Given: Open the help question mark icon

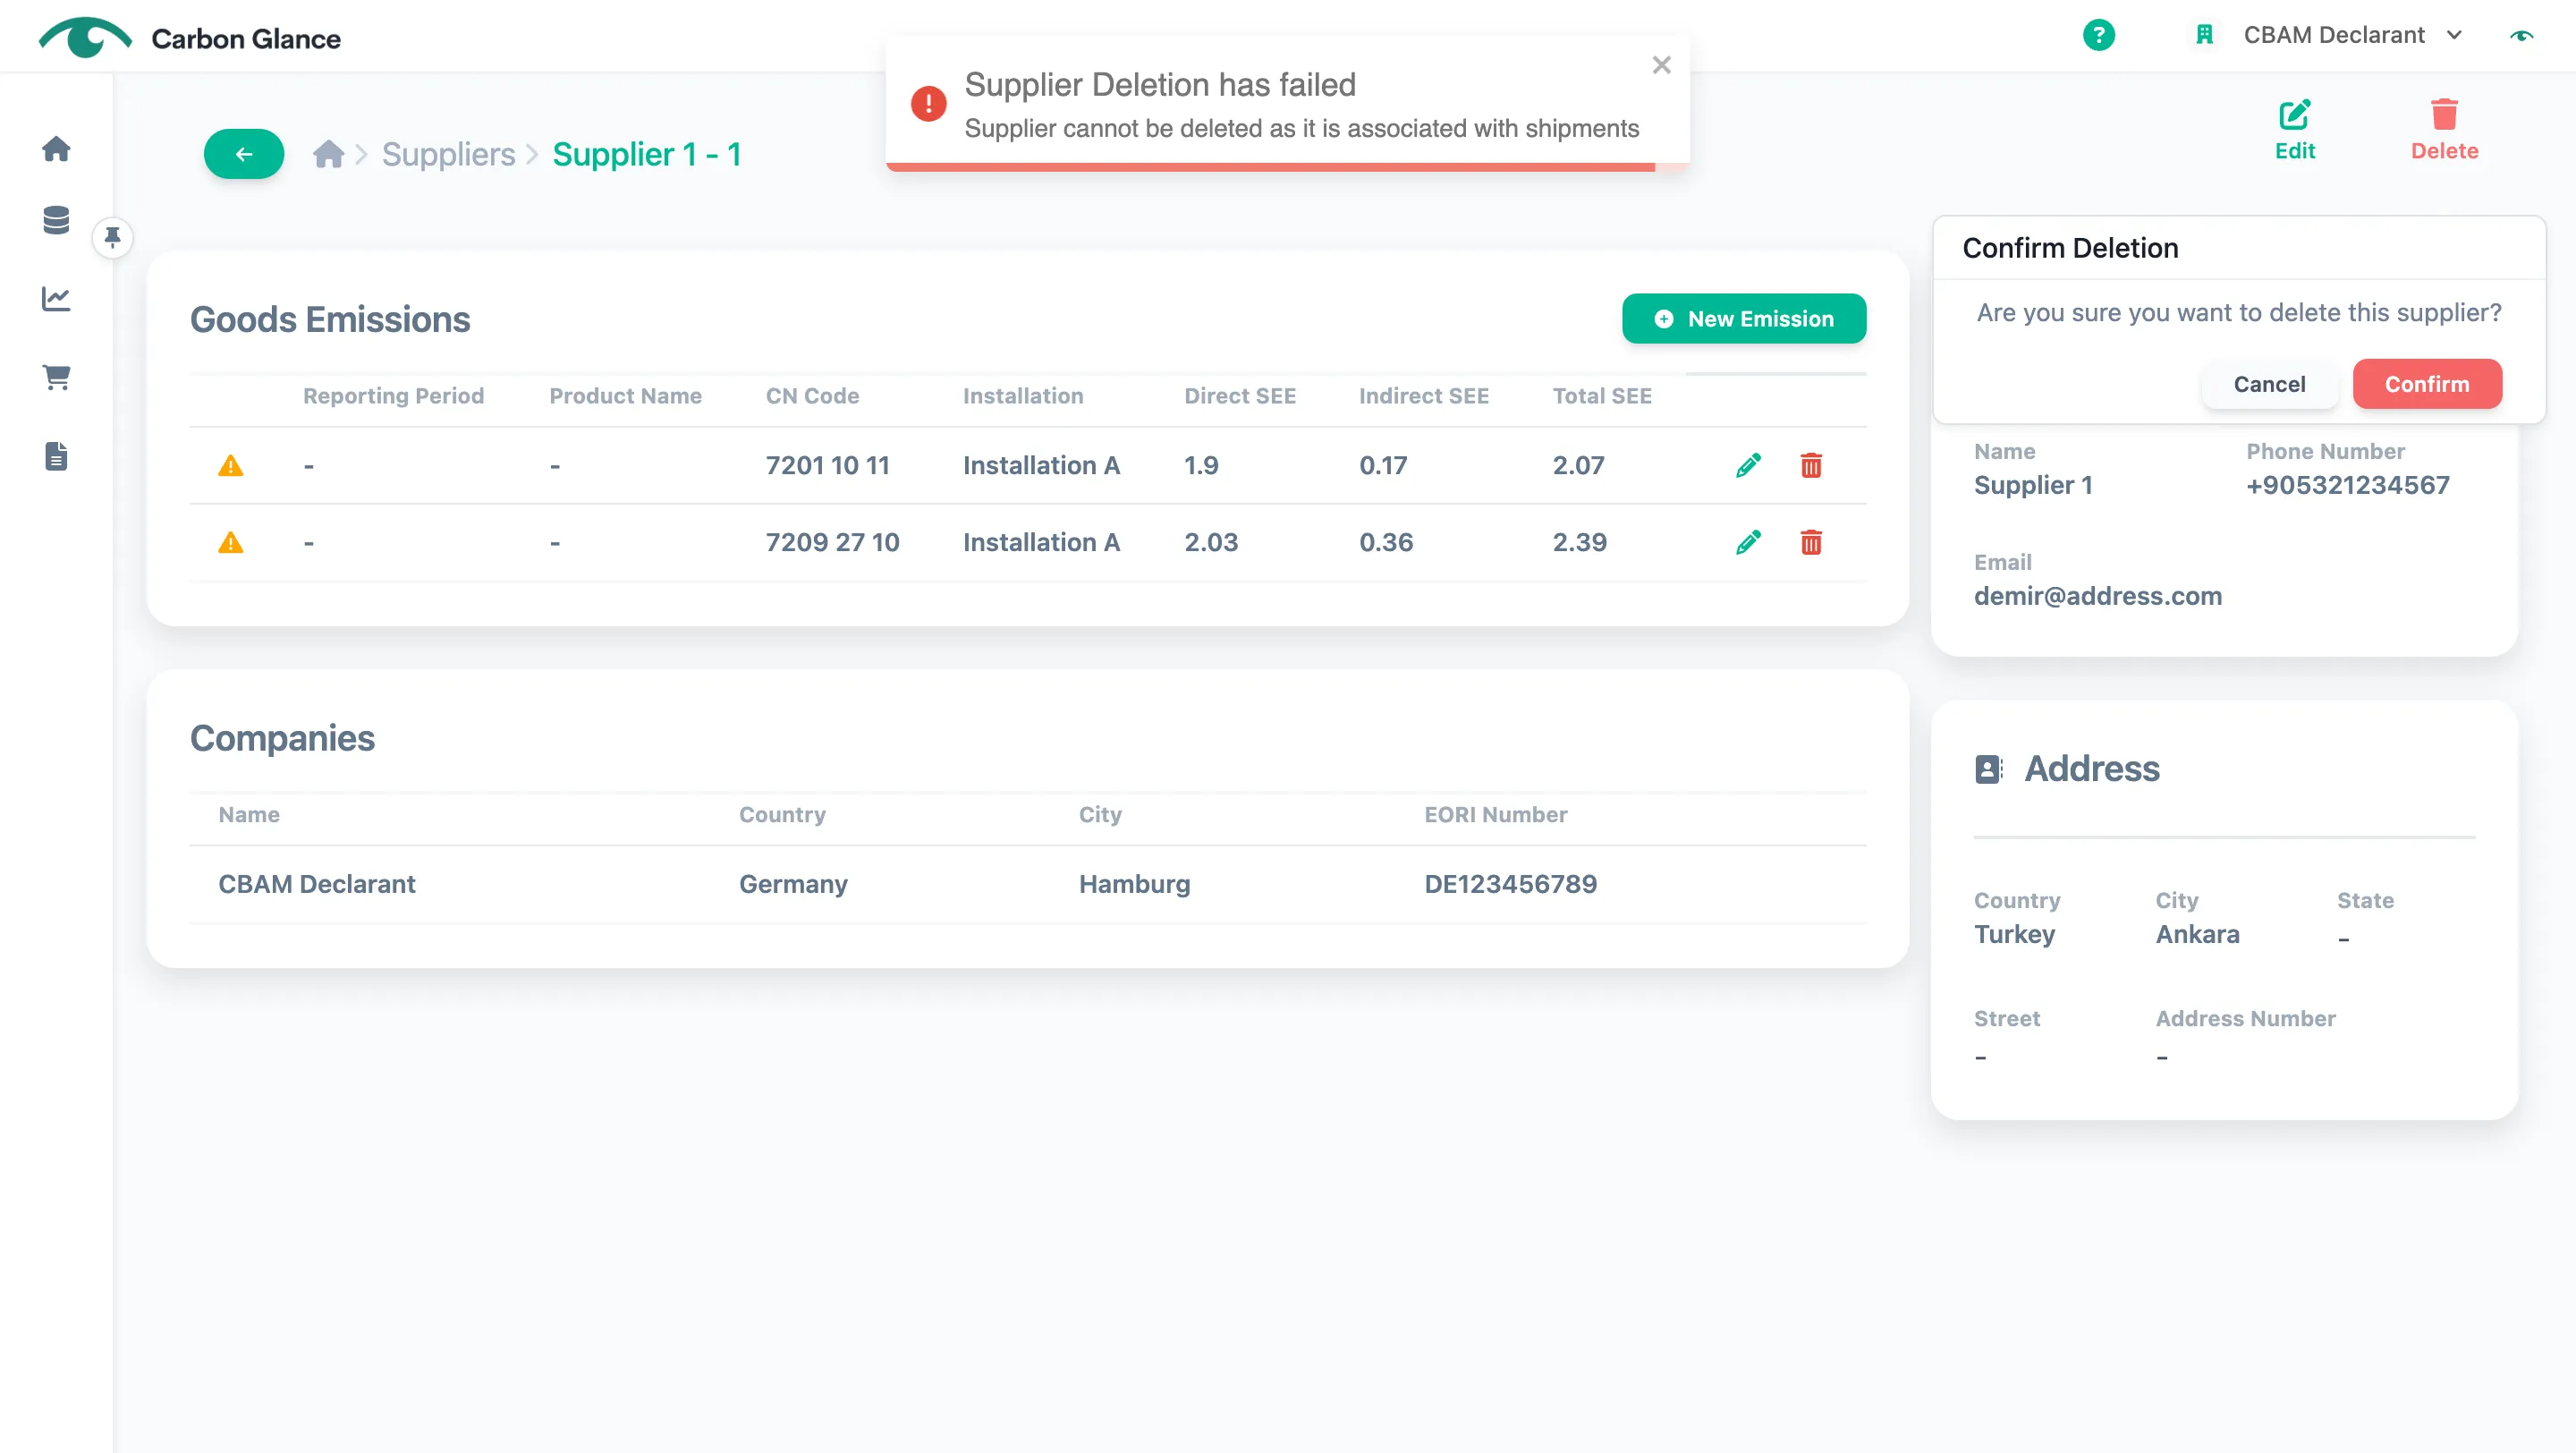Looking at the screenshot, I should pyautogui.click(x=2098, y=35).
